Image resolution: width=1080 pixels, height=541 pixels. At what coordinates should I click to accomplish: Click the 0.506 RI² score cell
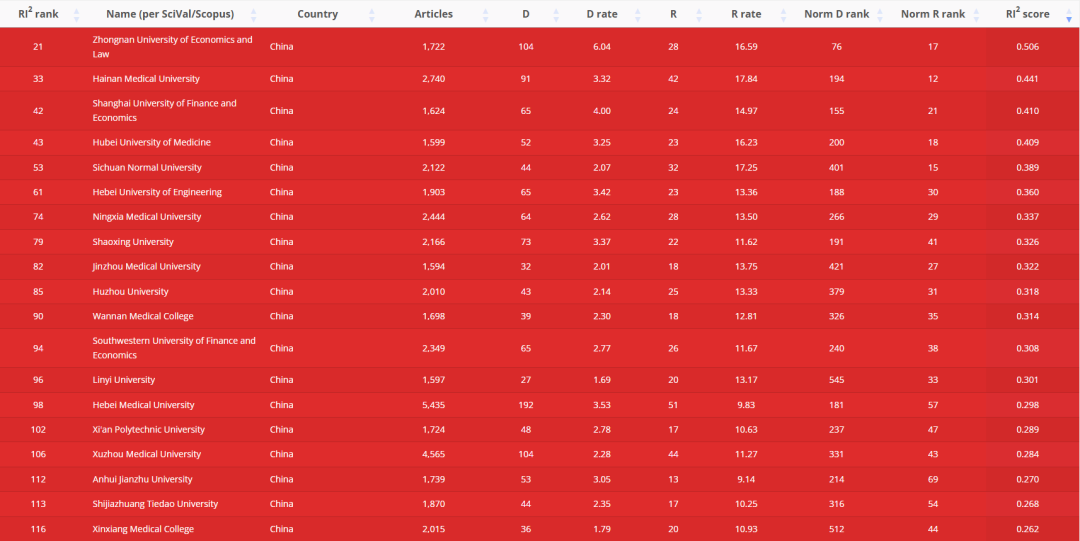coord(1027,47)
